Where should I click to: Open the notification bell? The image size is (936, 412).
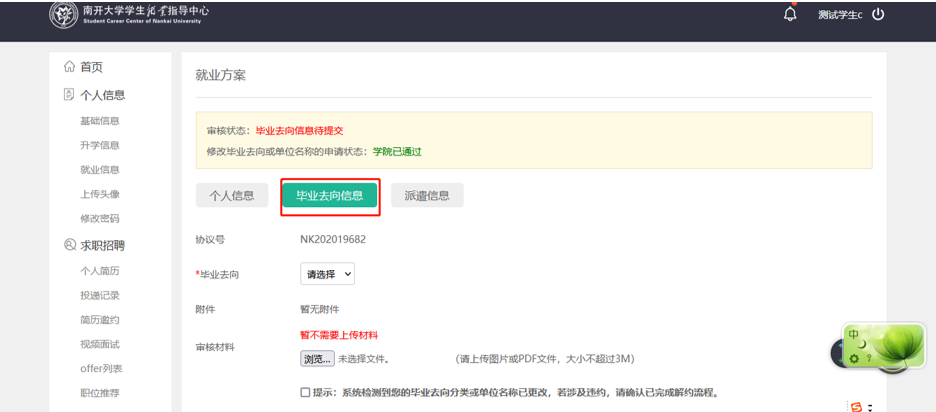tap(790, 15)
